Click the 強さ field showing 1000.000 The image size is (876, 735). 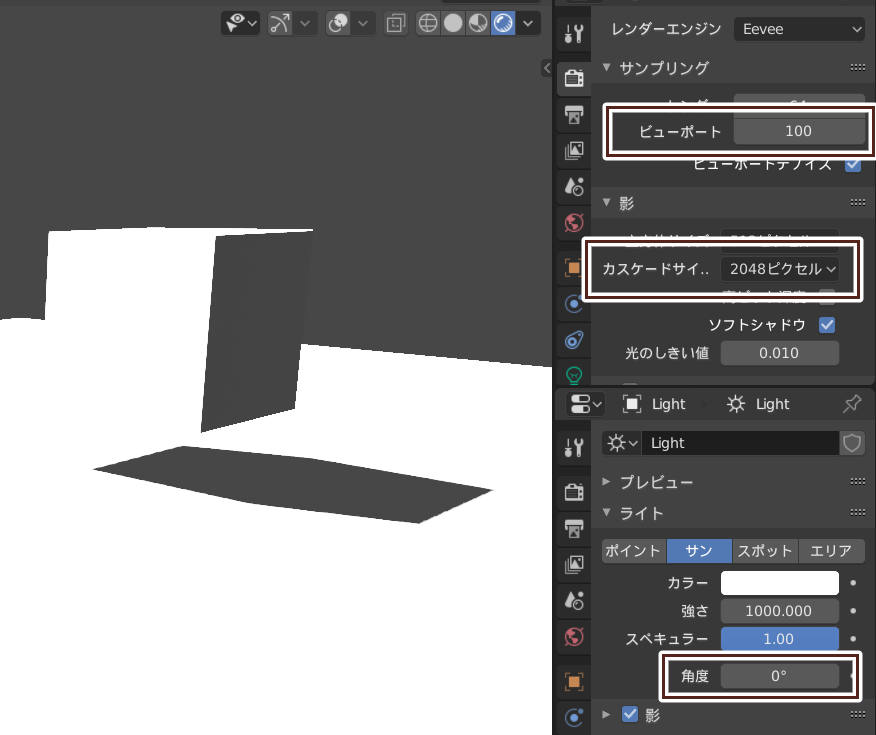[x=780, y=611]
